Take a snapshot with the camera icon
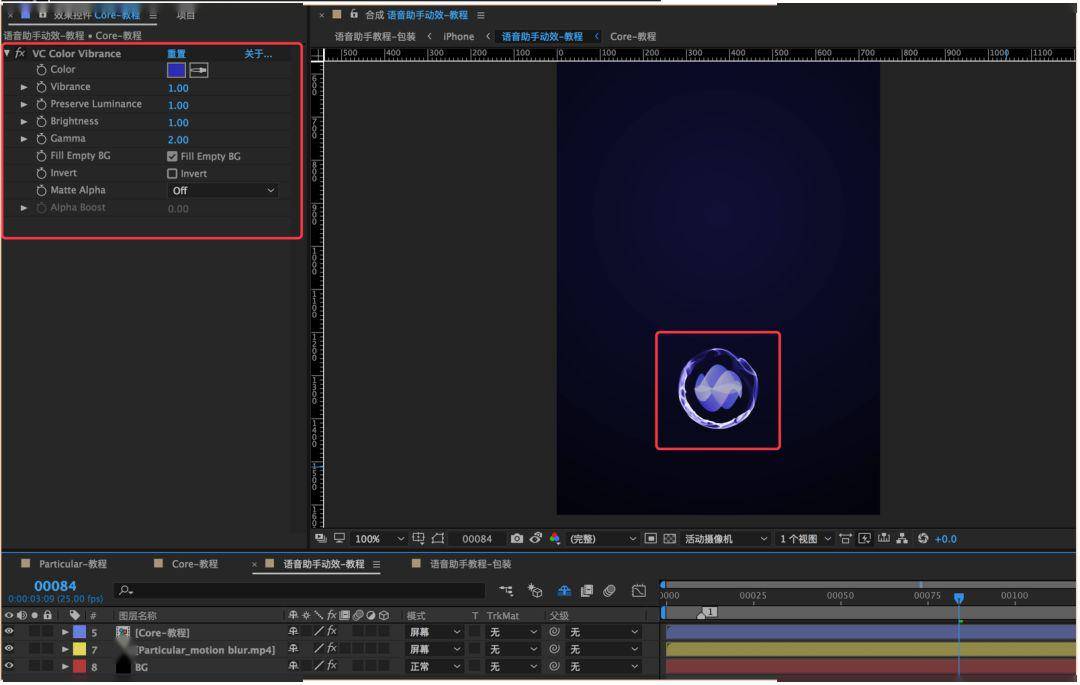This screenshot has width=1080, height=685. tap(517, 538)
